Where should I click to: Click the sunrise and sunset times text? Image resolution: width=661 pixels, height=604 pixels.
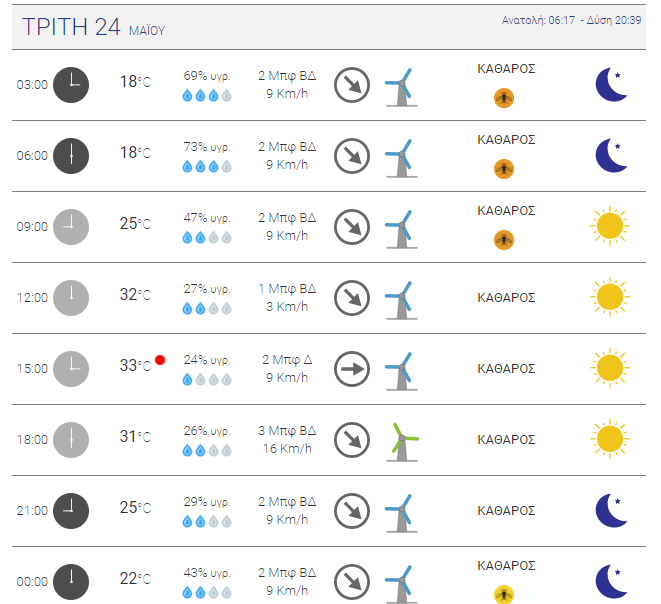tap(571, 20)
